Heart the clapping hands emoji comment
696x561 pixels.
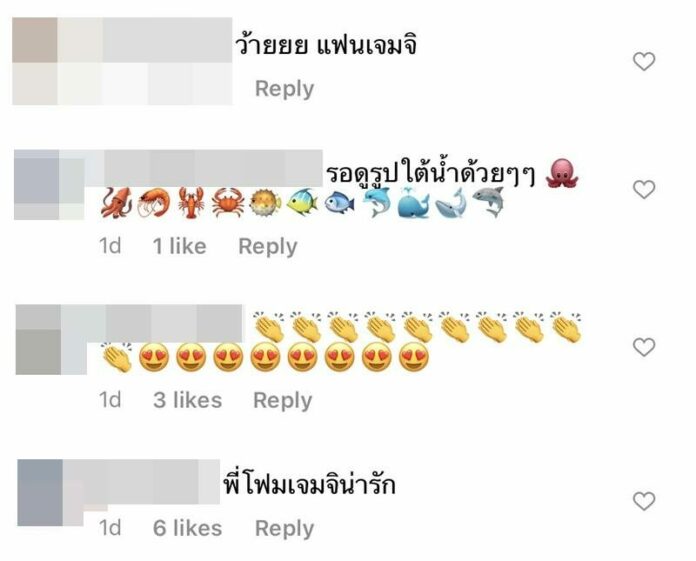tap(644, 347)
